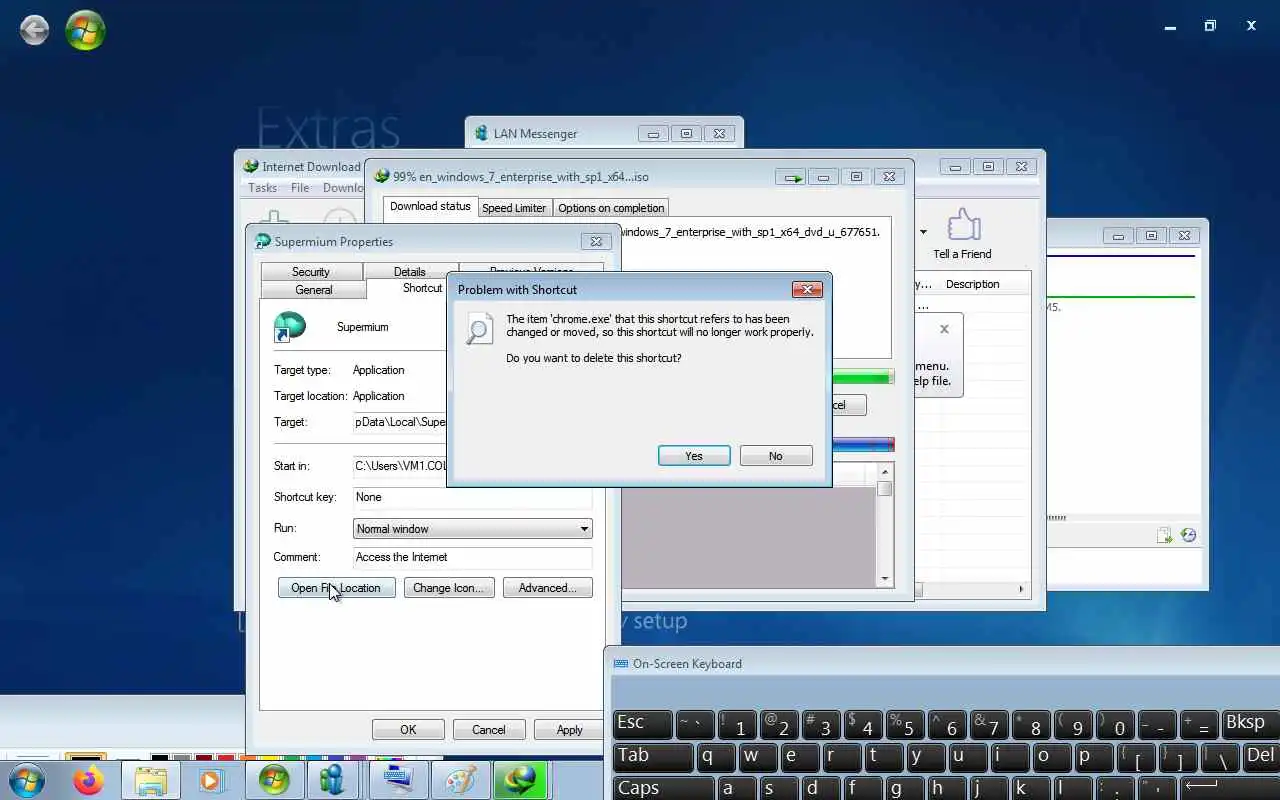The width and height of the screenshot is (1280, 800).
Task: Click the Supermium Properties title bar icon
Action: [x=263, y=242]
